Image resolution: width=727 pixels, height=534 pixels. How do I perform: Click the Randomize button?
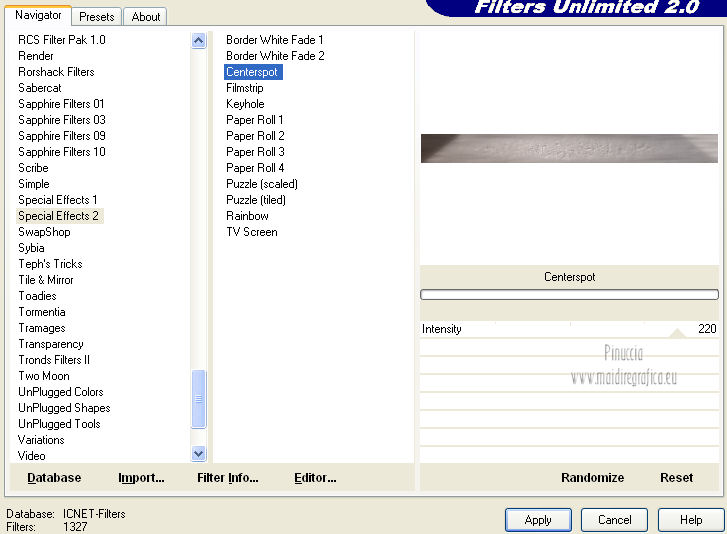(592, 477)
